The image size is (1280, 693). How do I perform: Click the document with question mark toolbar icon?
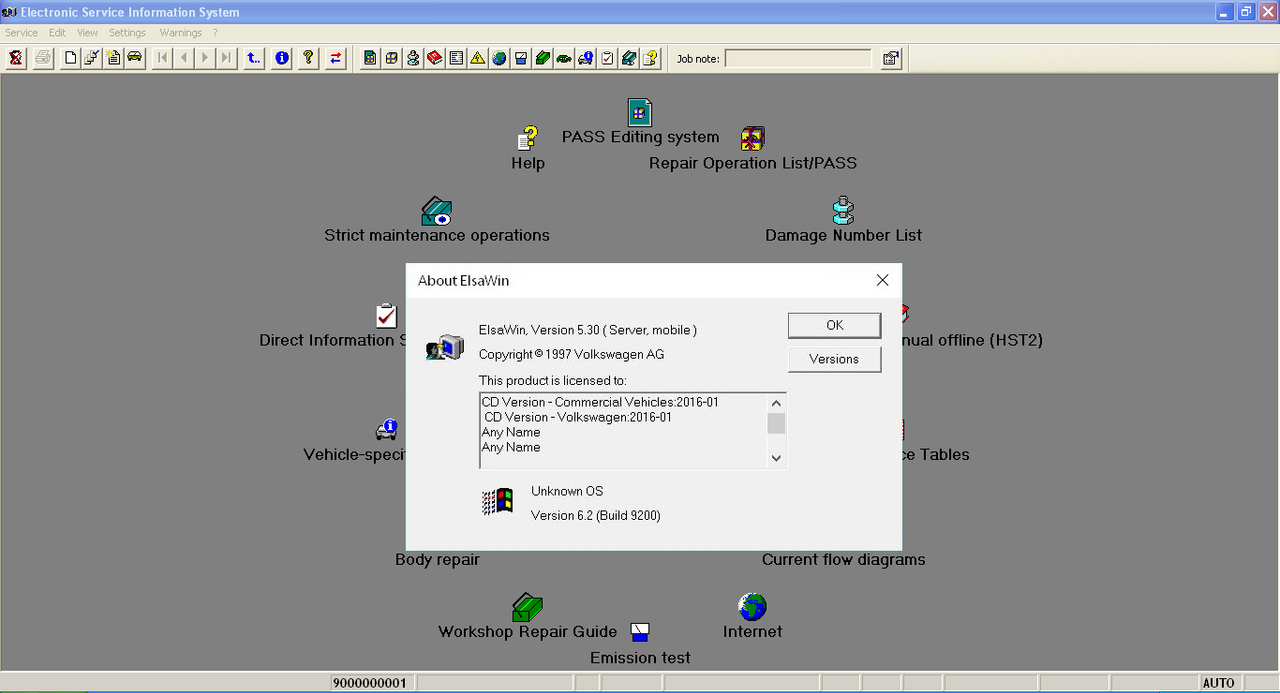point(651,58)
